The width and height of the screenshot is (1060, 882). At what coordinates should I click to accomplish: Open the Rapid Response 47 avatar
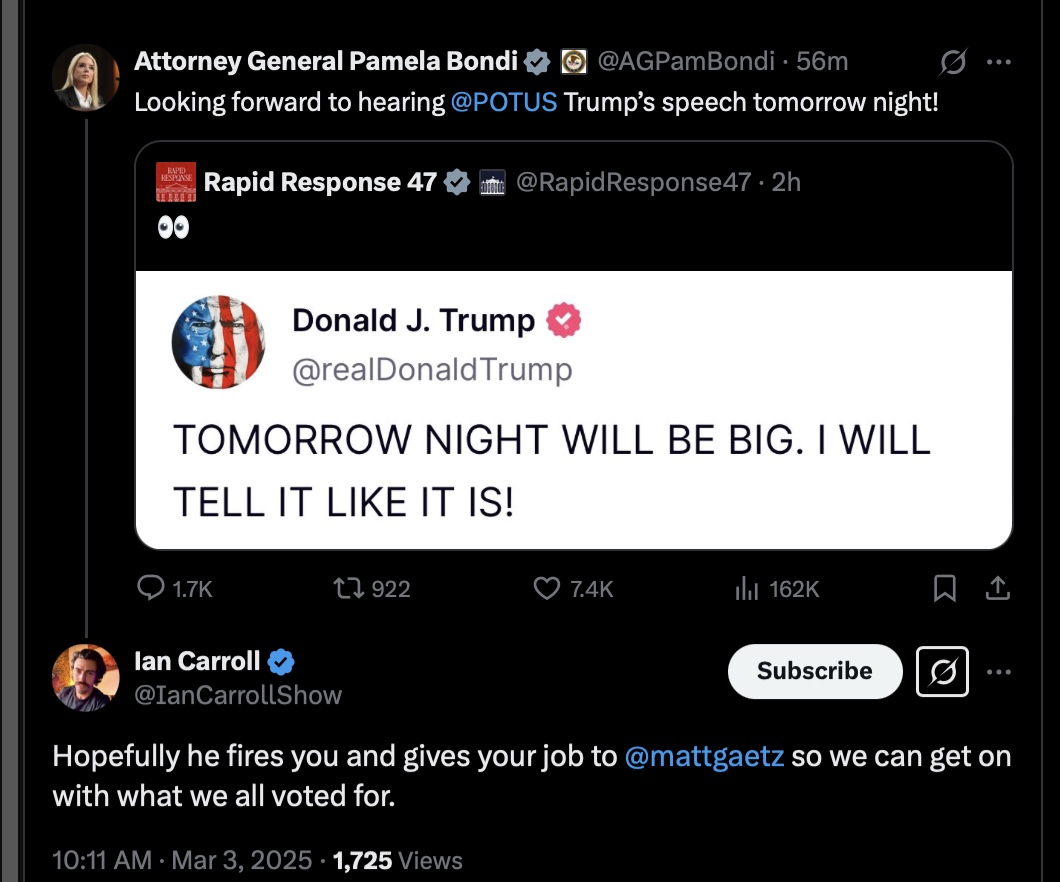[x=176, y=182]
